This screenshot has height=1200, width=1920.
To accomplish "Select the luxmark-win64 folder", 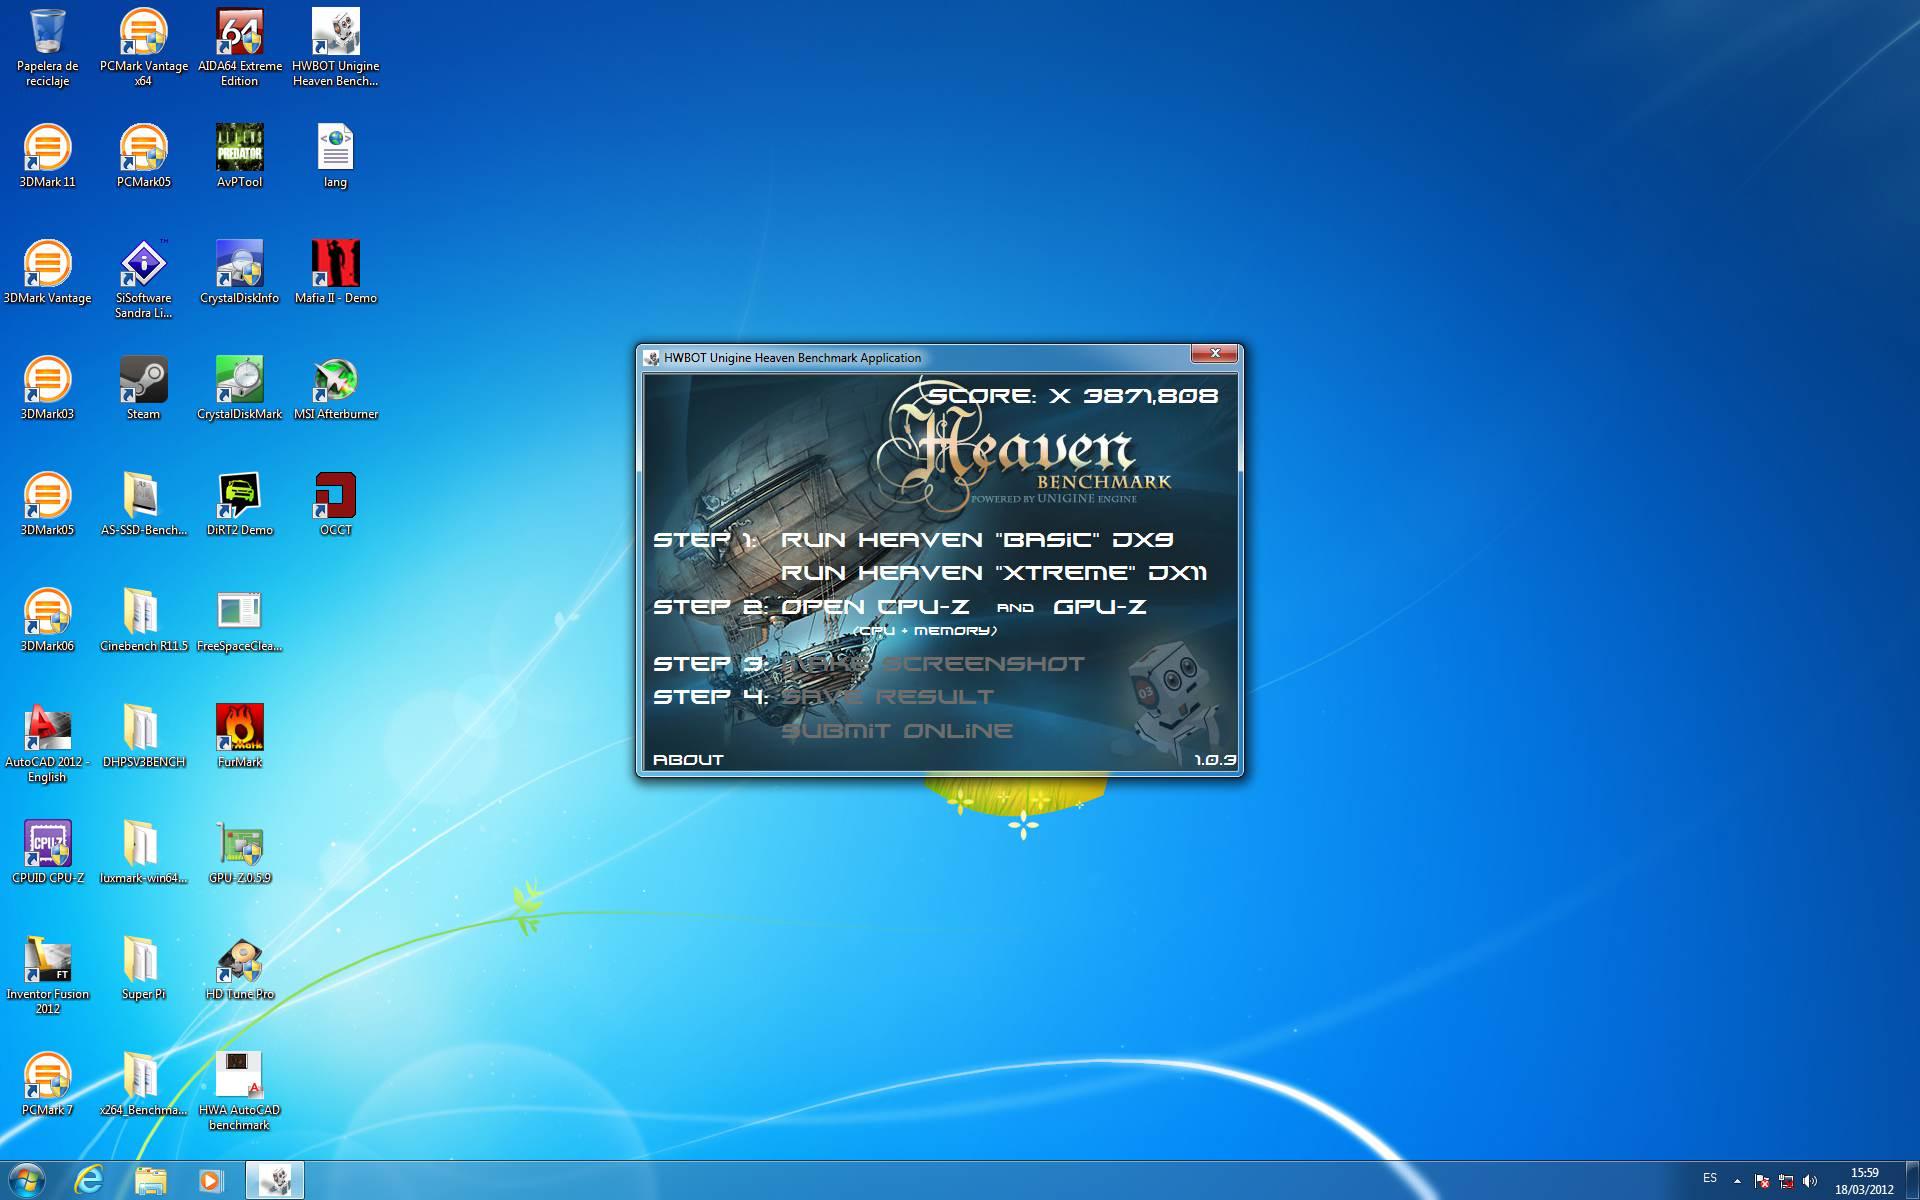I will (x=144, y=852).
